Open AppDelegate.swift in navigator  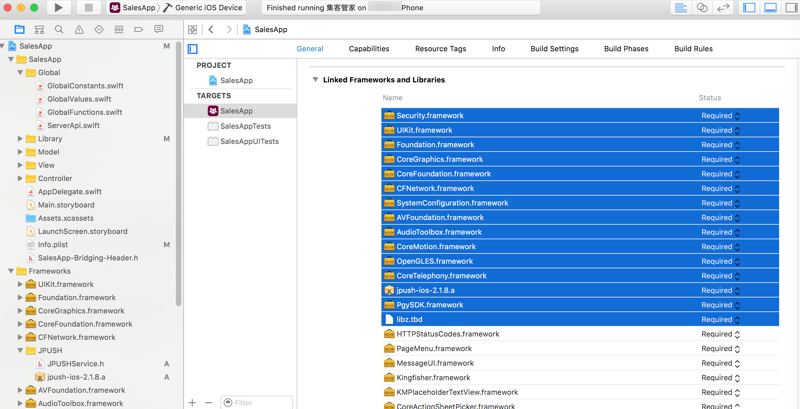click(70, 192)
